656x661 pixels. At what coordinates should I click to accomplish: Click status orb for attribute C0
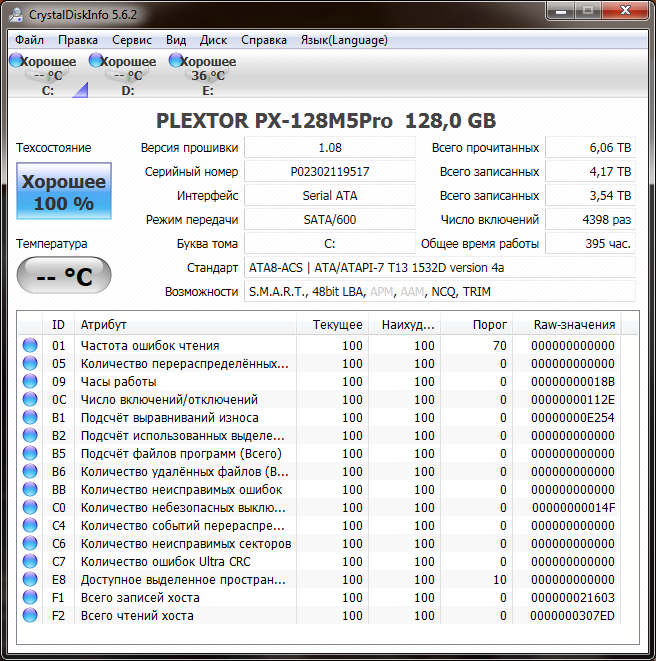[x=30, y=508]
